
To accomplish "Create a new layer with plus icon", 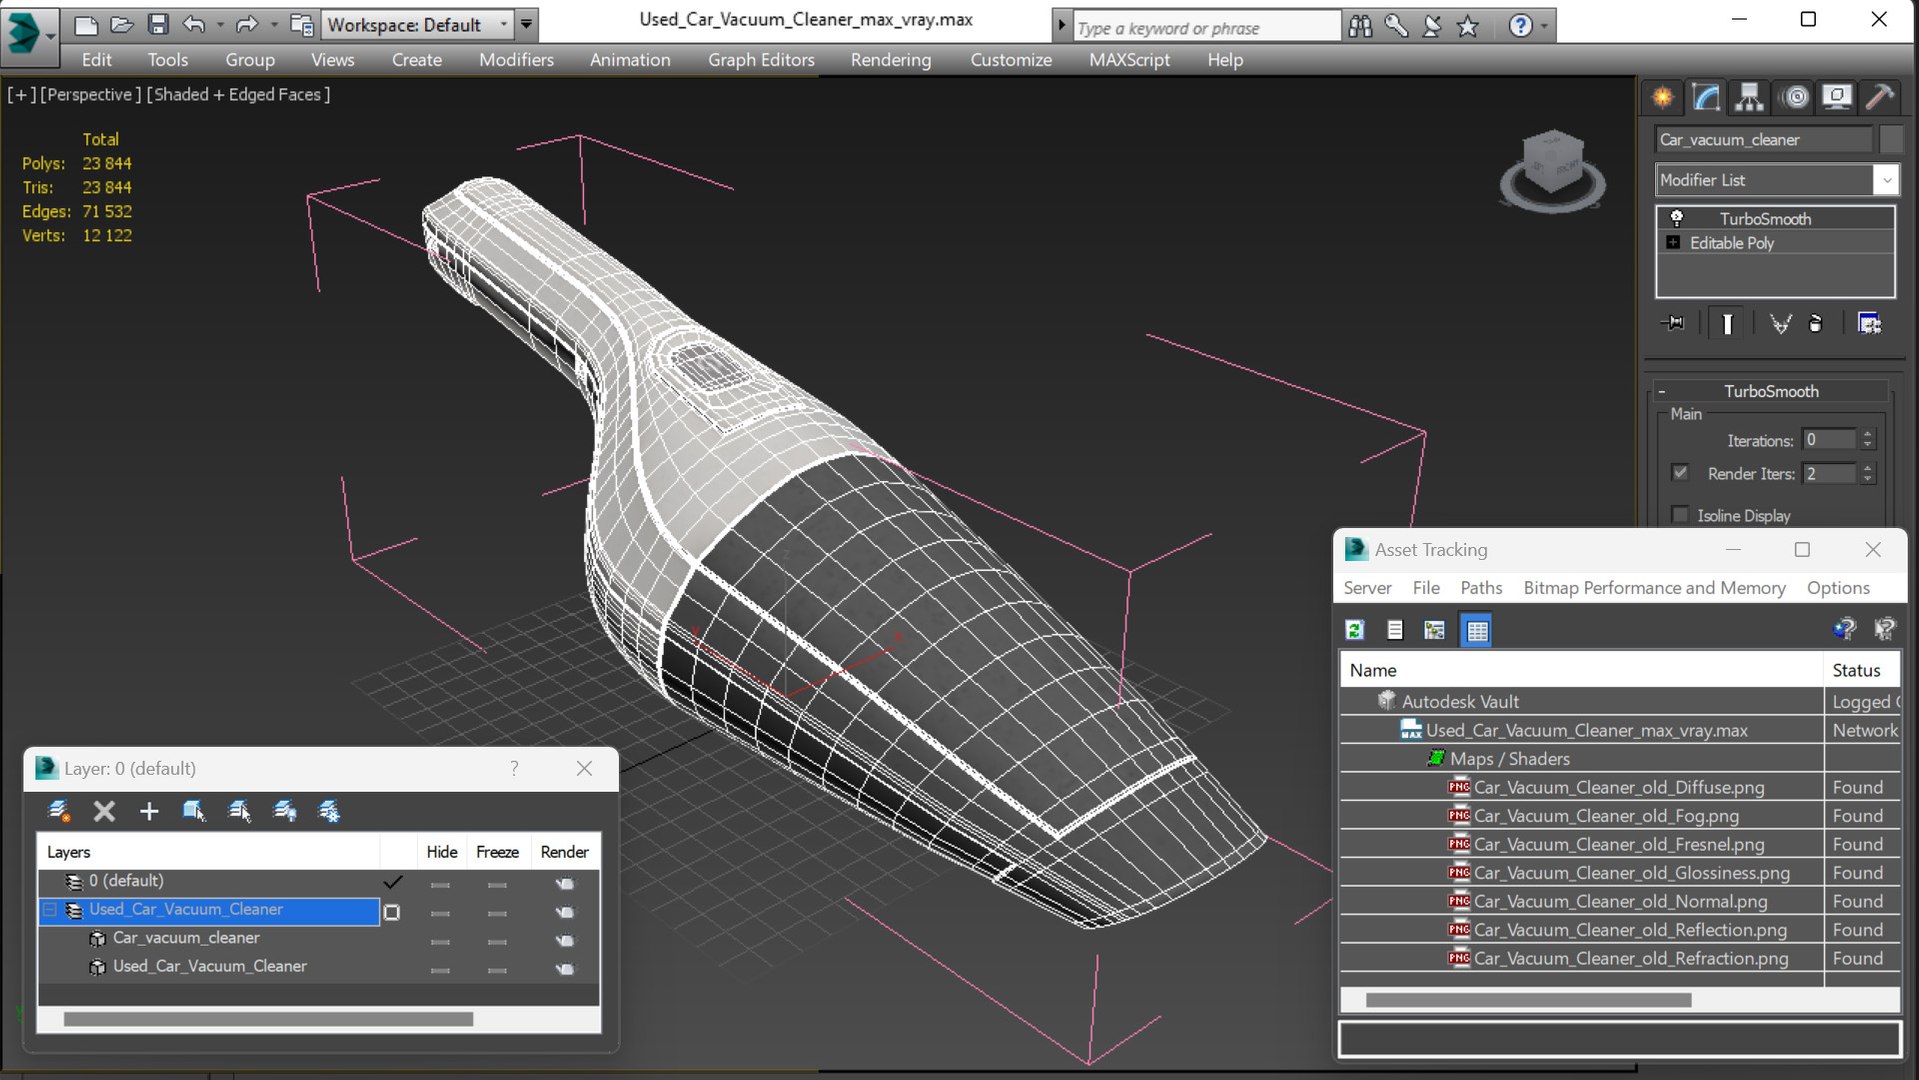I will (149, 811).
